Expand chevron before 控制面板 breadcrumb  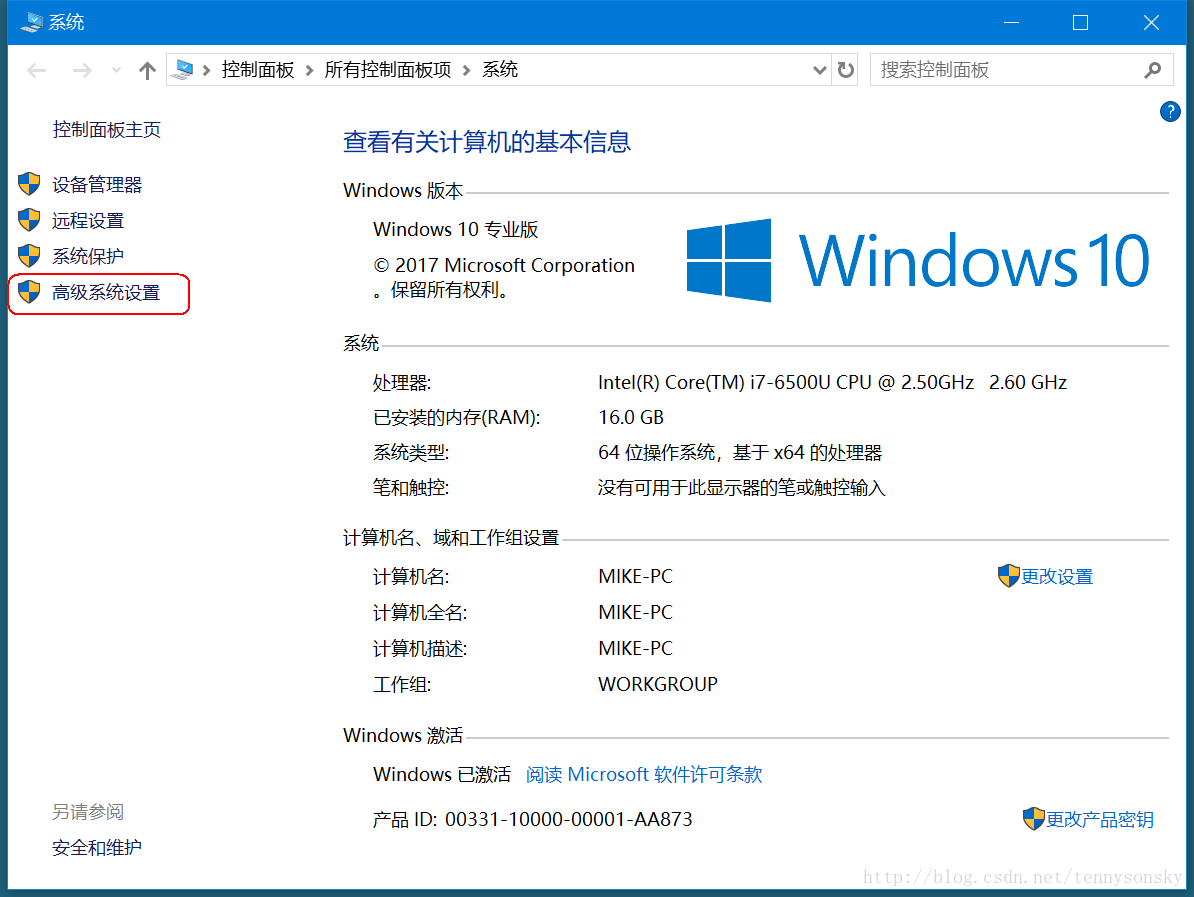pyautogui.click(x=206, y=71)
